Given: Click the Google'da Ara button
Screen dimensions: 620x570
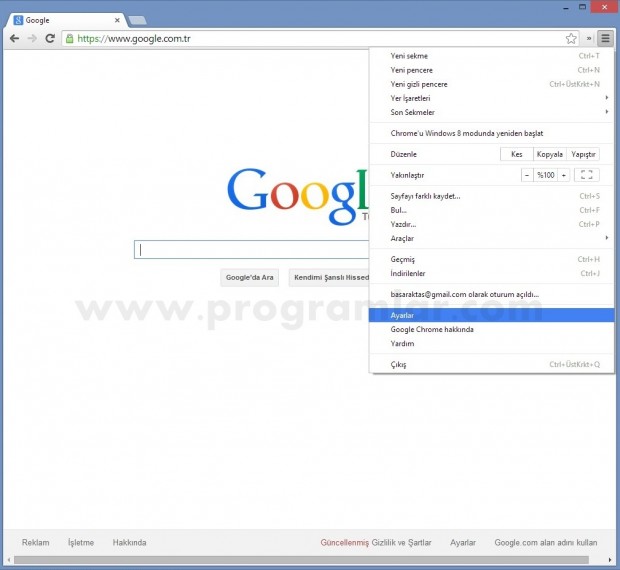Looking at the screenshot, I should coord(250,277).
